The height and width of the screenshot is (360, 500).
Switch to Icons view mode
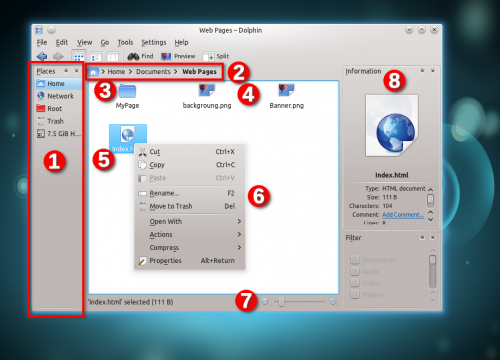point(79,57)
